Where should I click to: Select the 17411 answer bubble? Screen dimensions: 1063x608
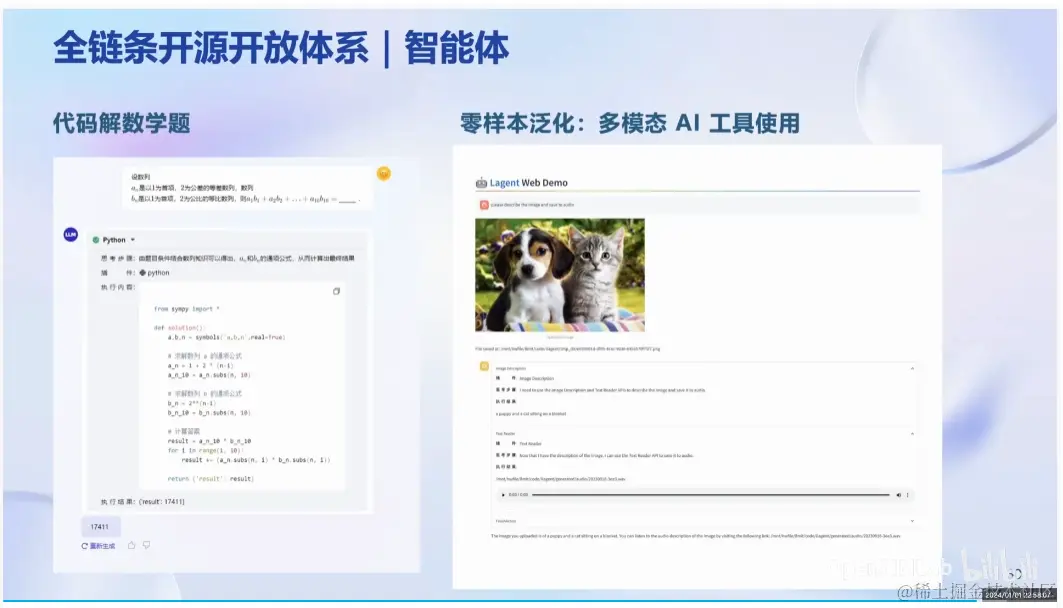click(100, 527)
